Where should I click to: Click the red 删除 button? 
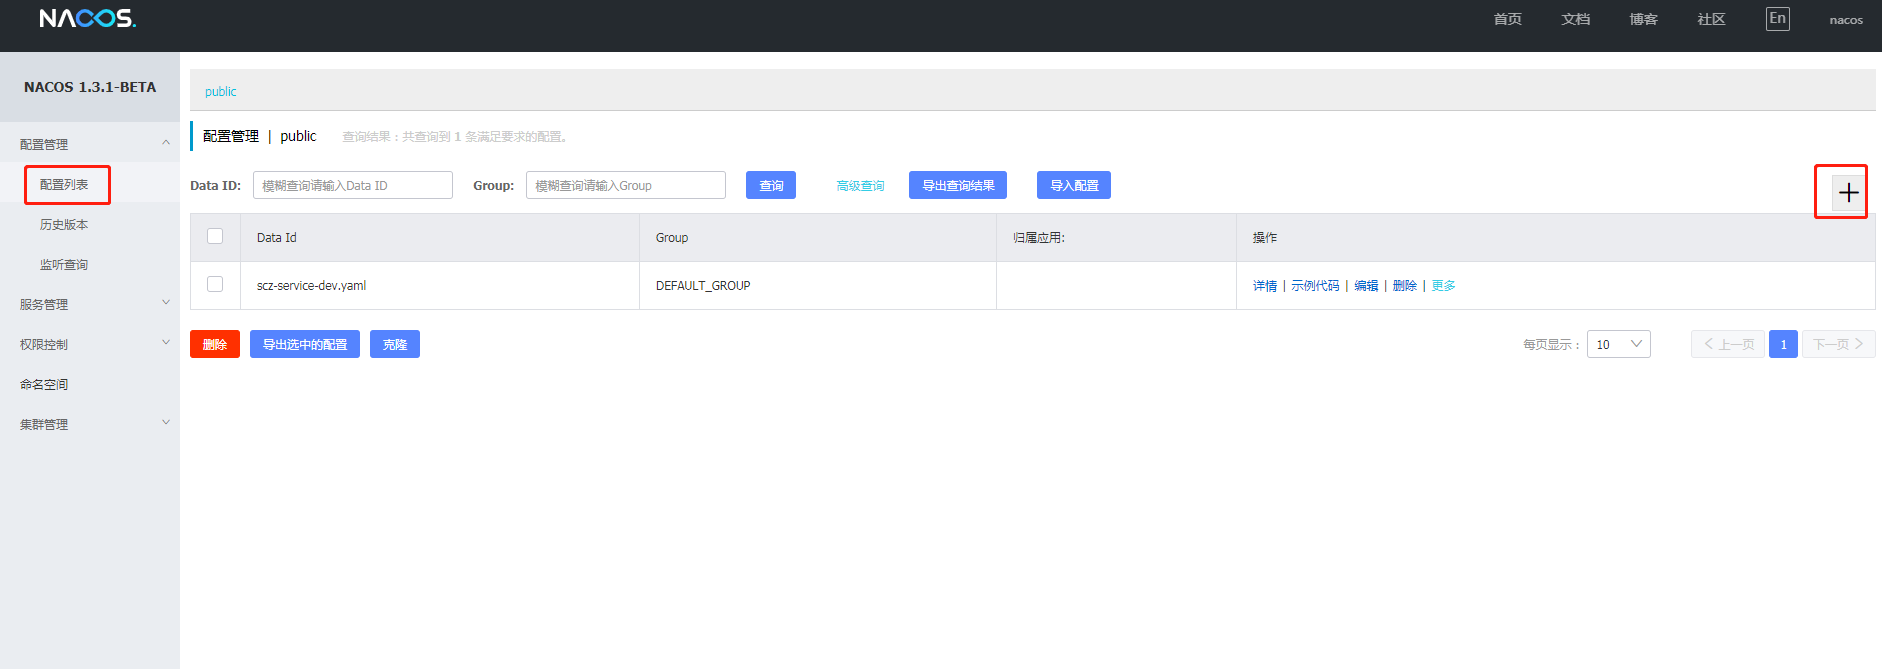click(215, 344)
